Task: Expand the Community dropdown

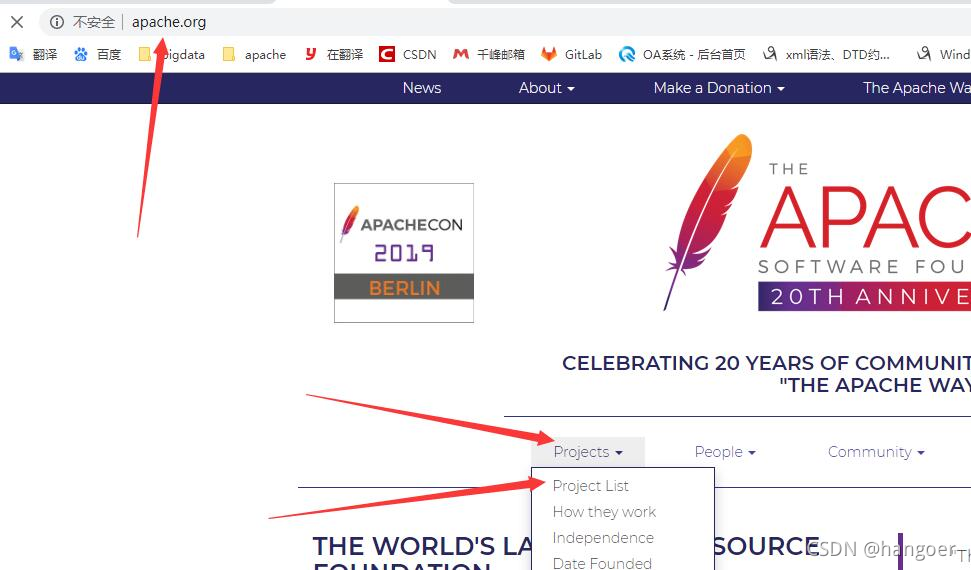Action: pos(876,452)
